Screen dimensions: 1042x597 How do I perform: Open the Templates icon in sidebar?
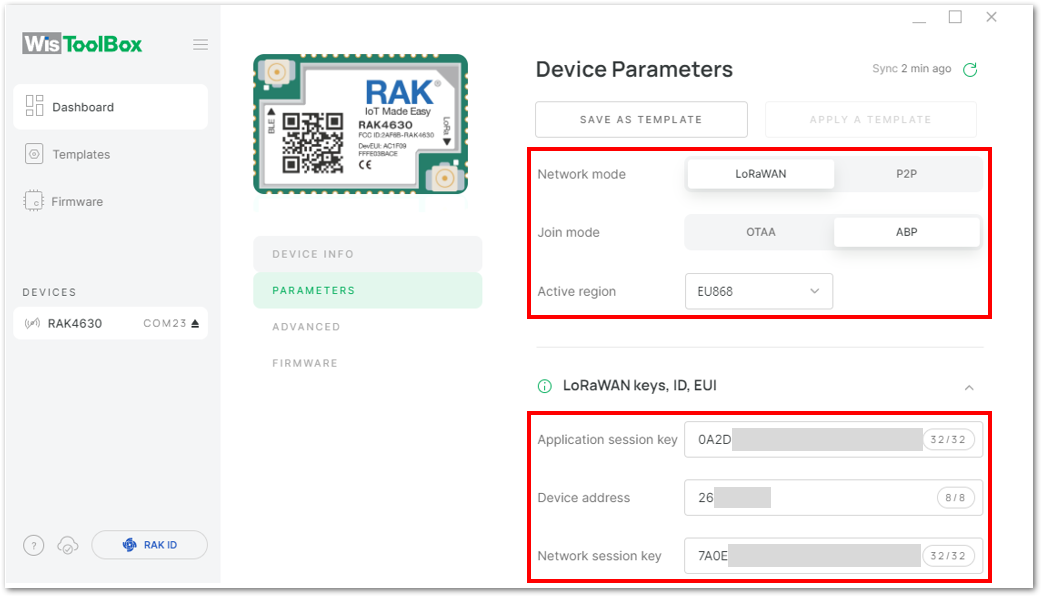[34, 154]
